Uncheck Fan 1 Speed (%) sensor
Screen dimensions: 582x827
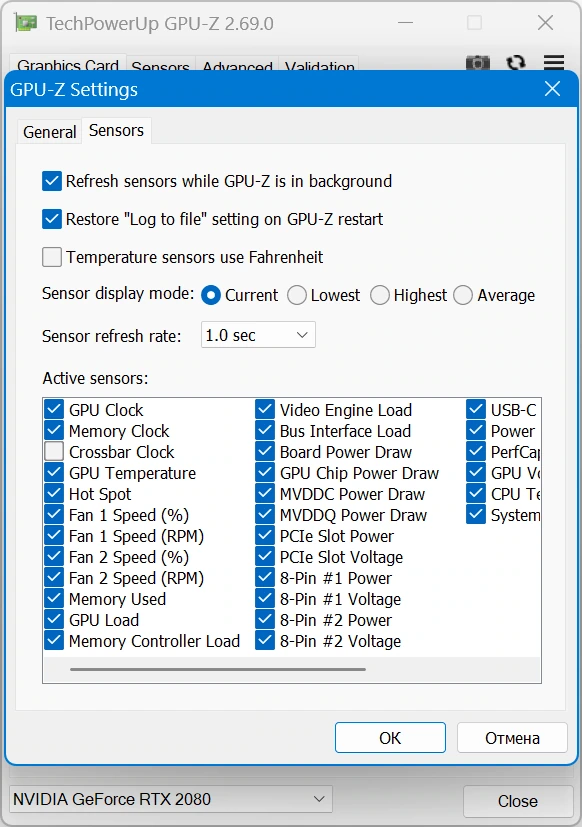pos(54,515)
